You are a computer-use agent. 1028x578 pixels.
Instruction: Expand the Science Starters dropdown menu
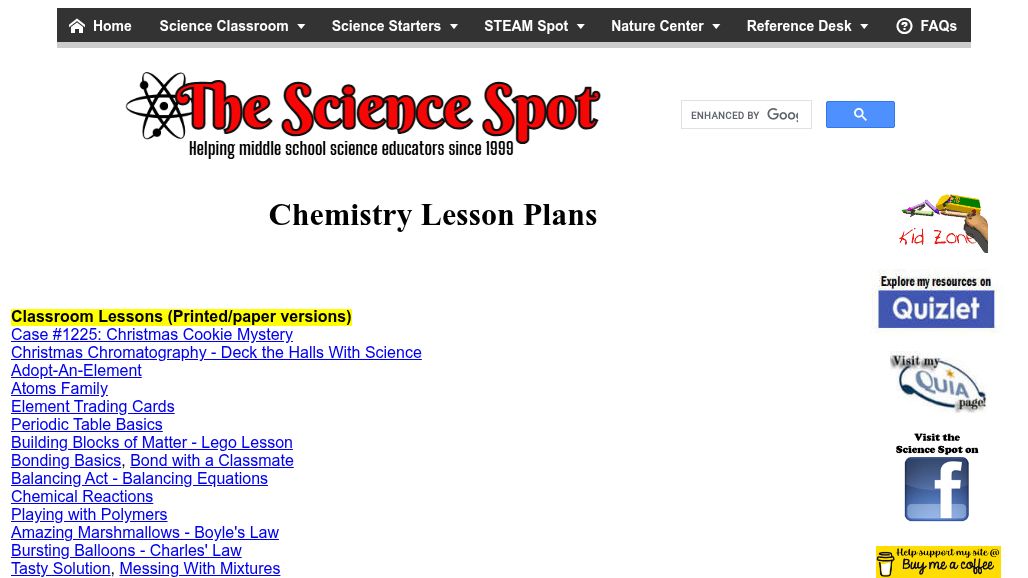point(394,26)
